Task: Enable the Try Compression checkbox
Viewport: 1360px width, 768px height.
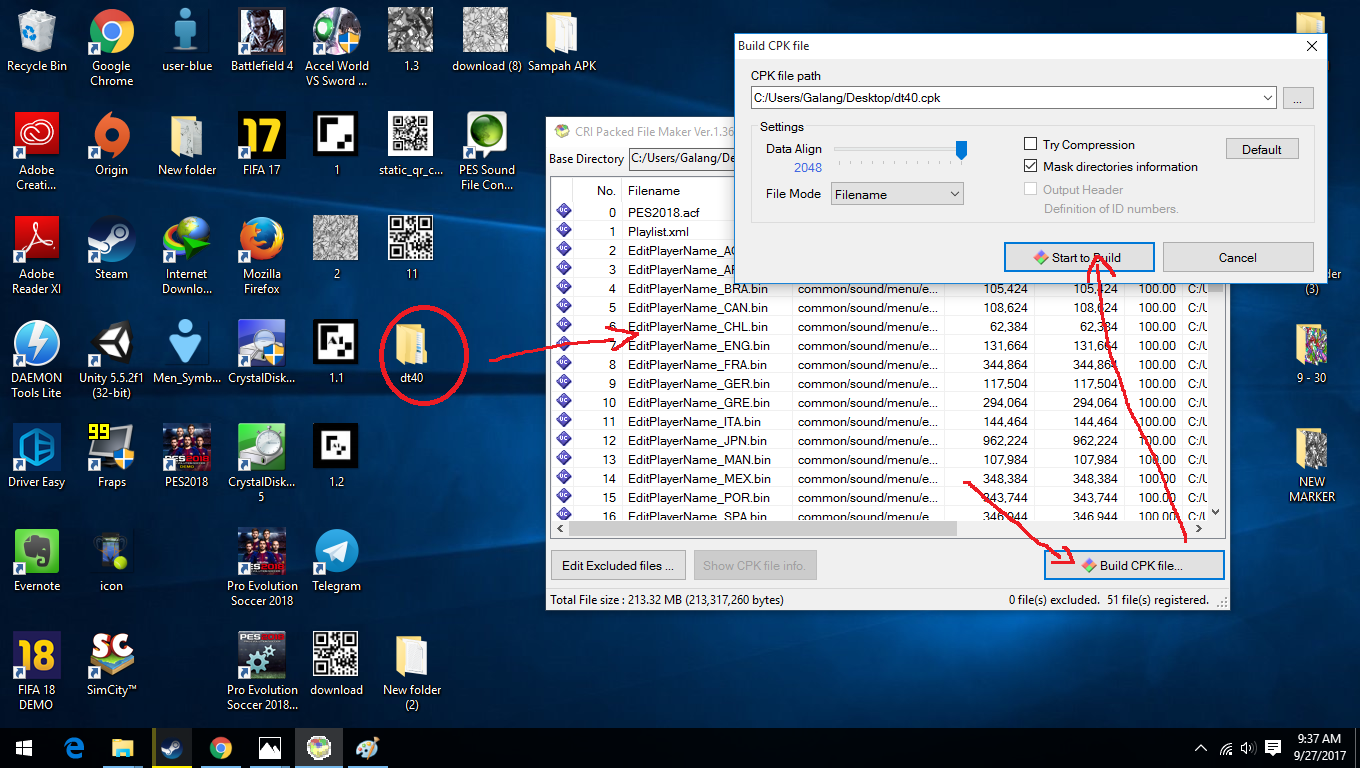Action: (1079, 145)
